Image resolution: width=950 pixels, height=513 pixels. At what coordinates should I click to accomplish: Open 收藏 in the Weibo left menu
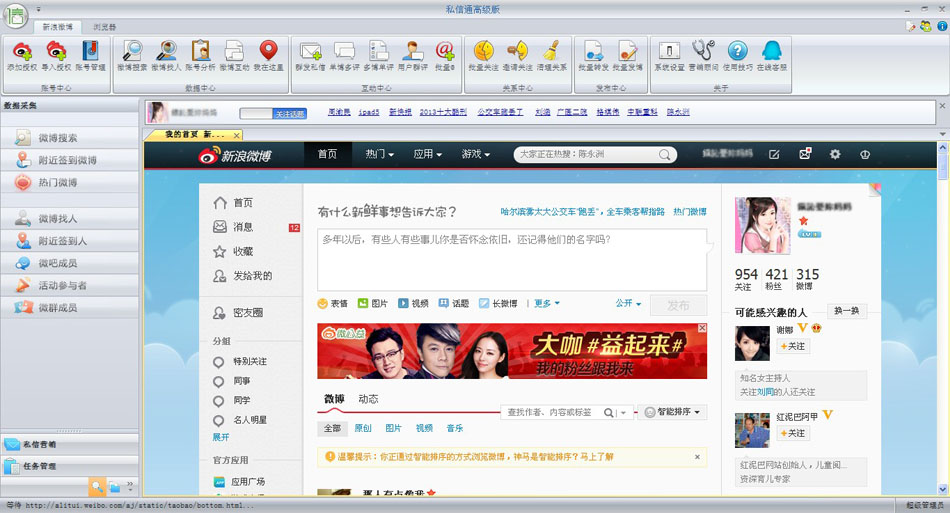[243, 251]
